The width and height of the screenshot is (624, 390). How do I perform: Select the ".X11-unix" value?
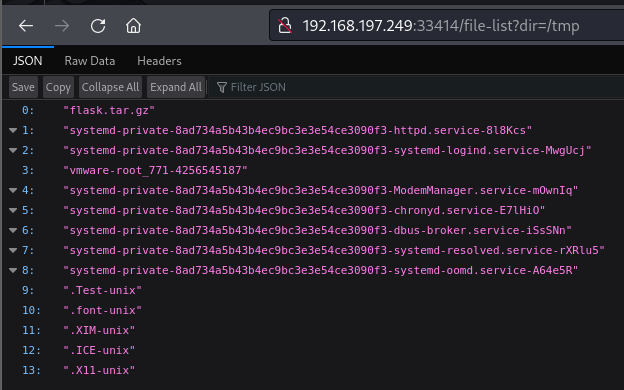click(99, 370)
